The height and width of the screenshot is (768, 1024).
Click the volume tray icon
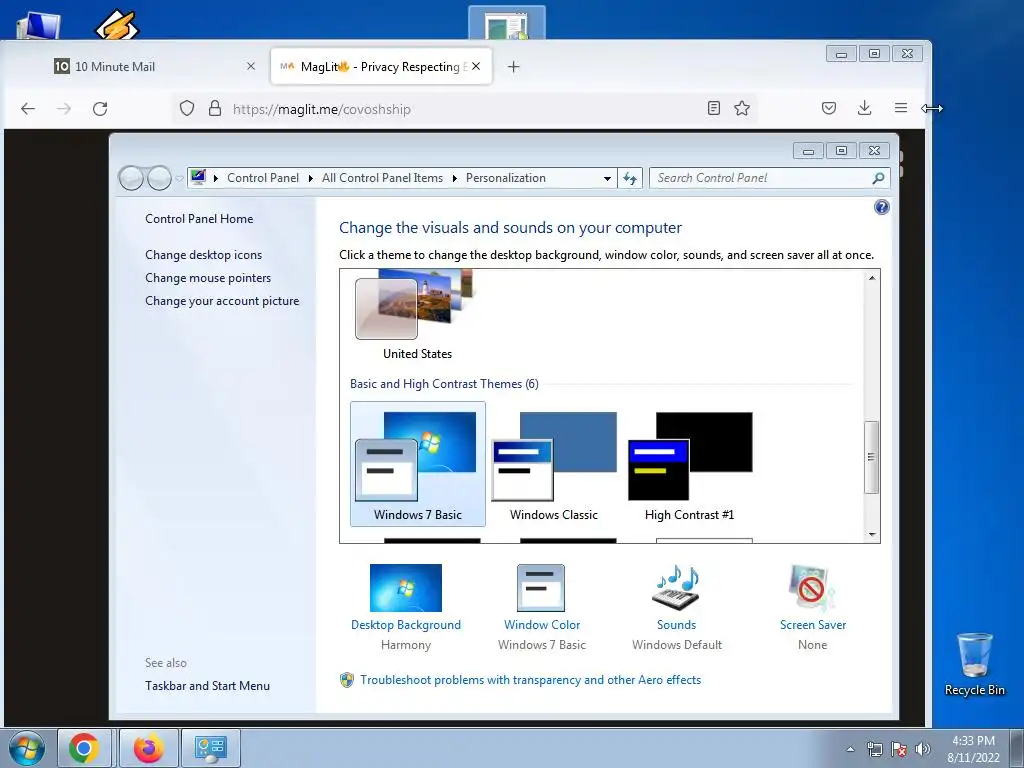(923, 749)
